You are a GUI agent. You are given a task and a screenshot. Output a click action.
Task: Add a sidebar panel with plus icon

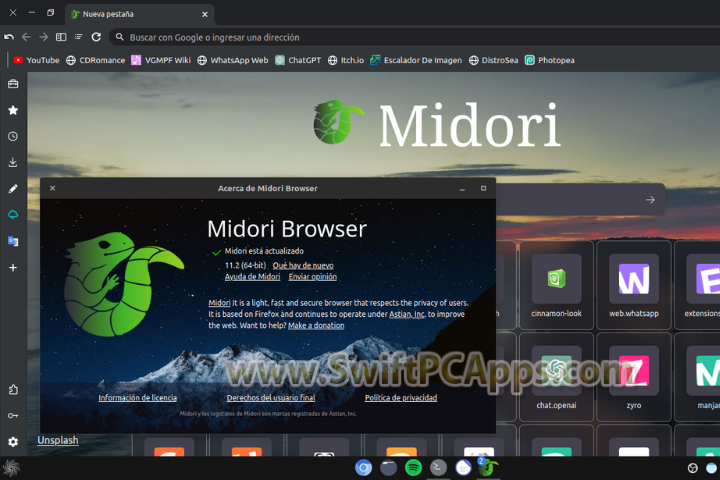click(x=13, y=267)
